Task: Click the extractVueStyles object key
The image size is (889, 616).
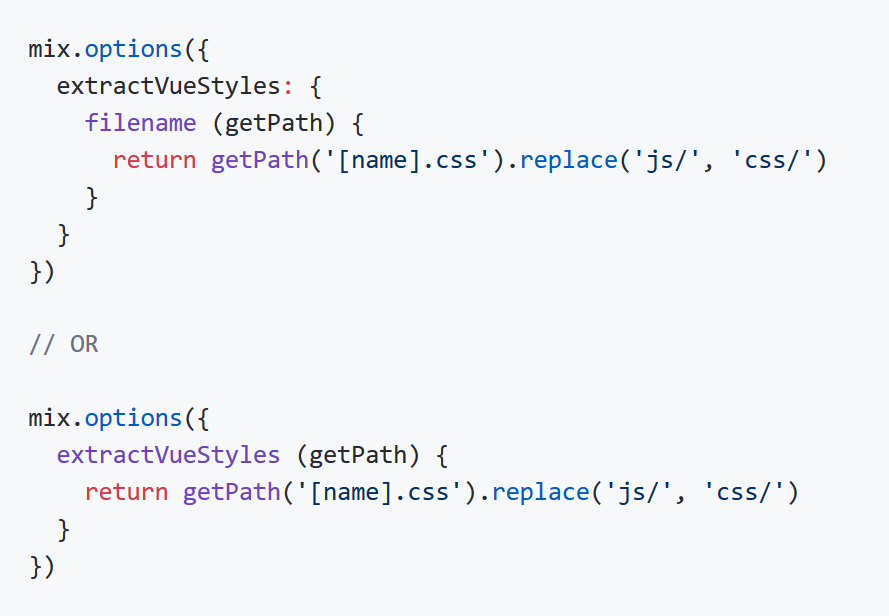Action: click(x=168, y=87)
